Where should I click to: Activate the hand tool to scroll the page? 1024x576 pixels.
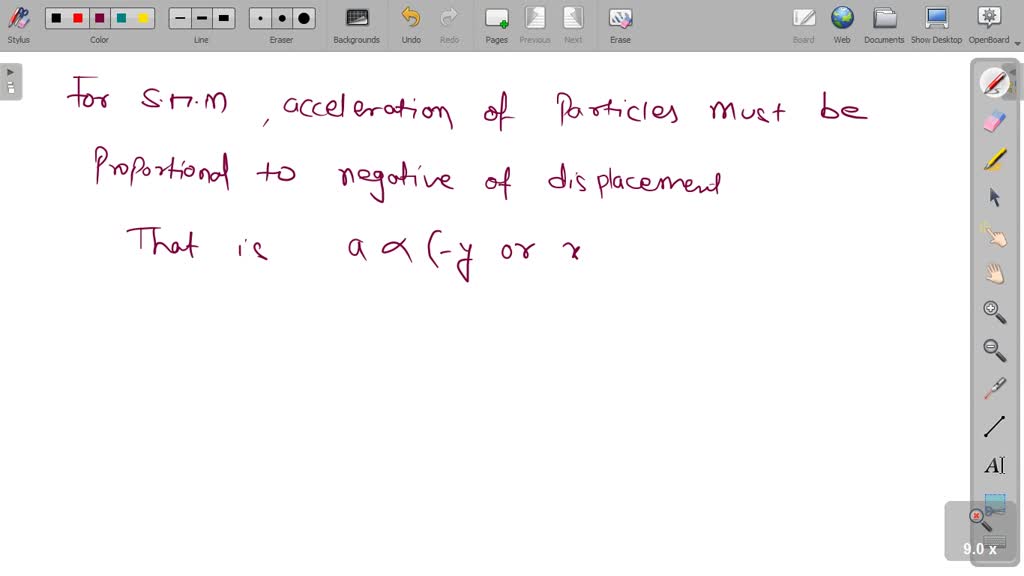994,273
